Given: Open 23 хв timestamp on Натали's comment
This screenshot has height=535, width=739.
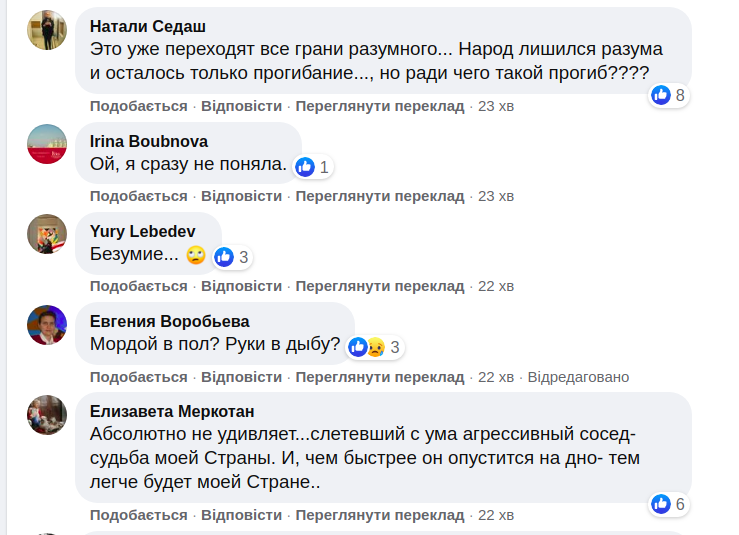Looking at the screenshot, I should coord(496,106).
